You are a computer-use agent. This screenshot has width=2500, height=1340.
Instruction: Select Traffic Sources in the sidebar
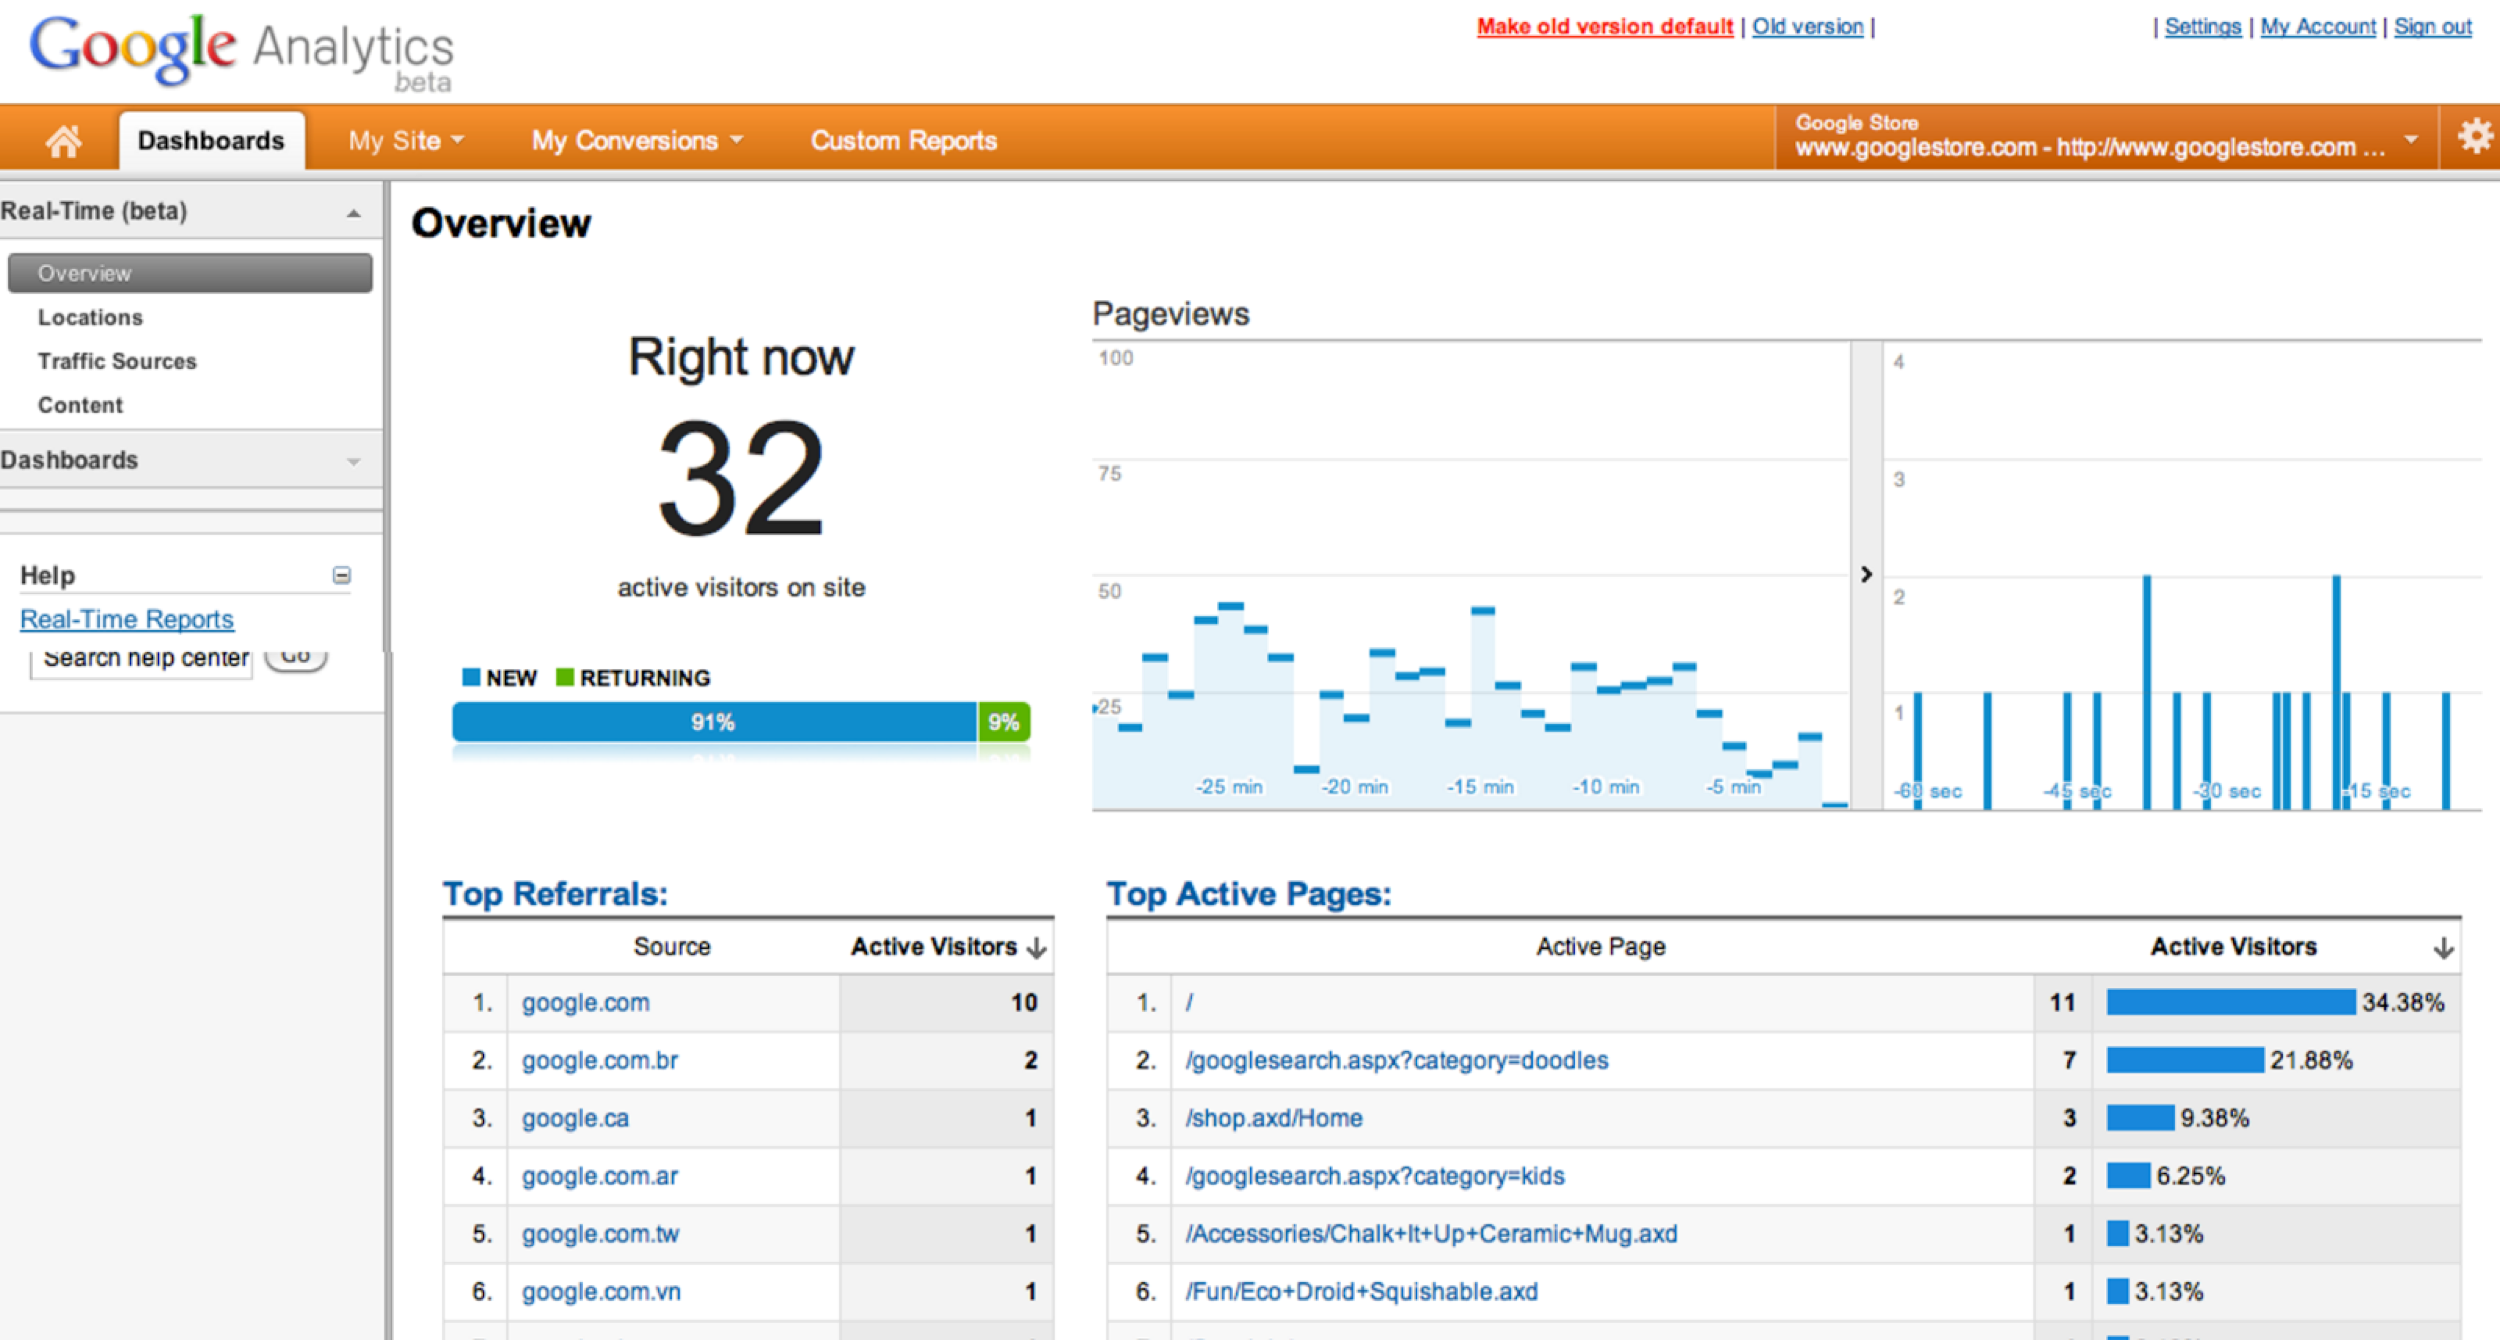click(x=117, y=361)
